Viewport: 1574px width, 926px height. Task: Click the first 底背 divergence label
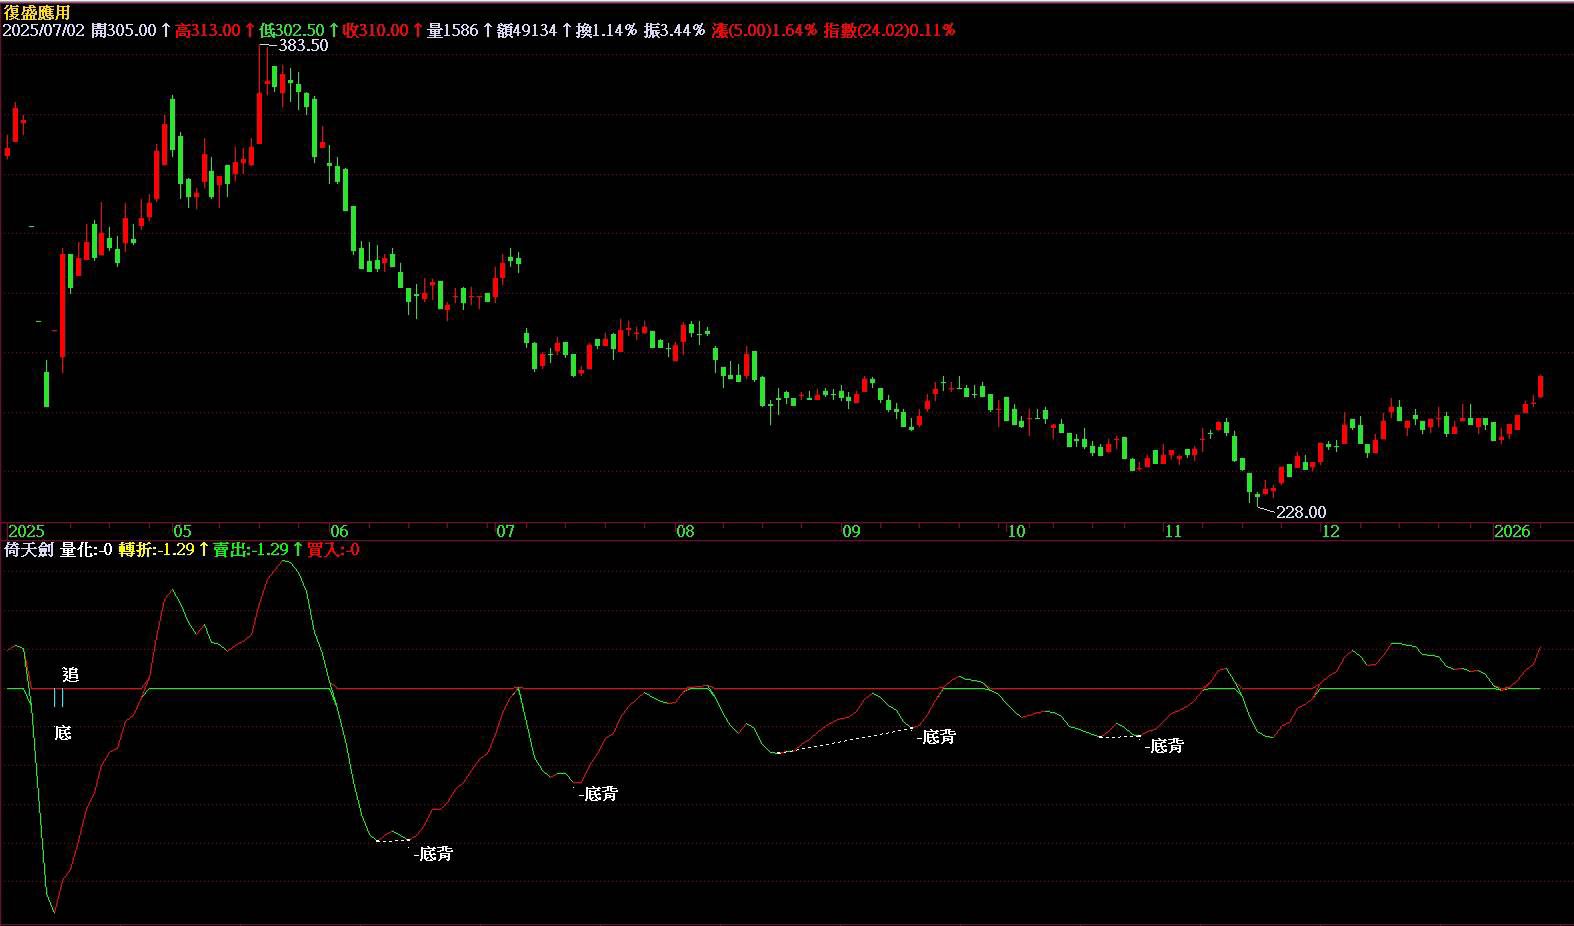click(x=435, y=854)
